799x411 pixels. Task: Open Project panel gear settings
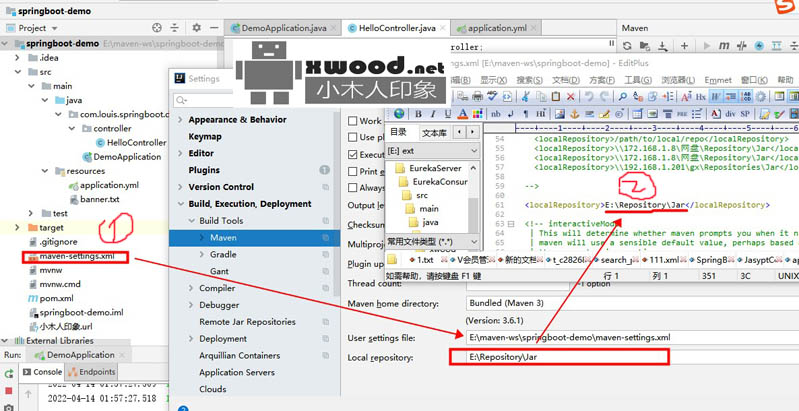tap(196, 28)
